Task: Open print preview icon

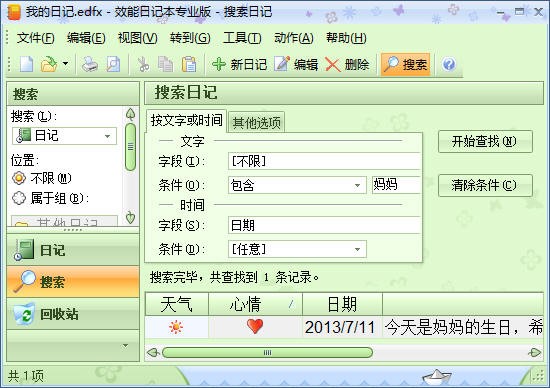Action: click(113, 65)
